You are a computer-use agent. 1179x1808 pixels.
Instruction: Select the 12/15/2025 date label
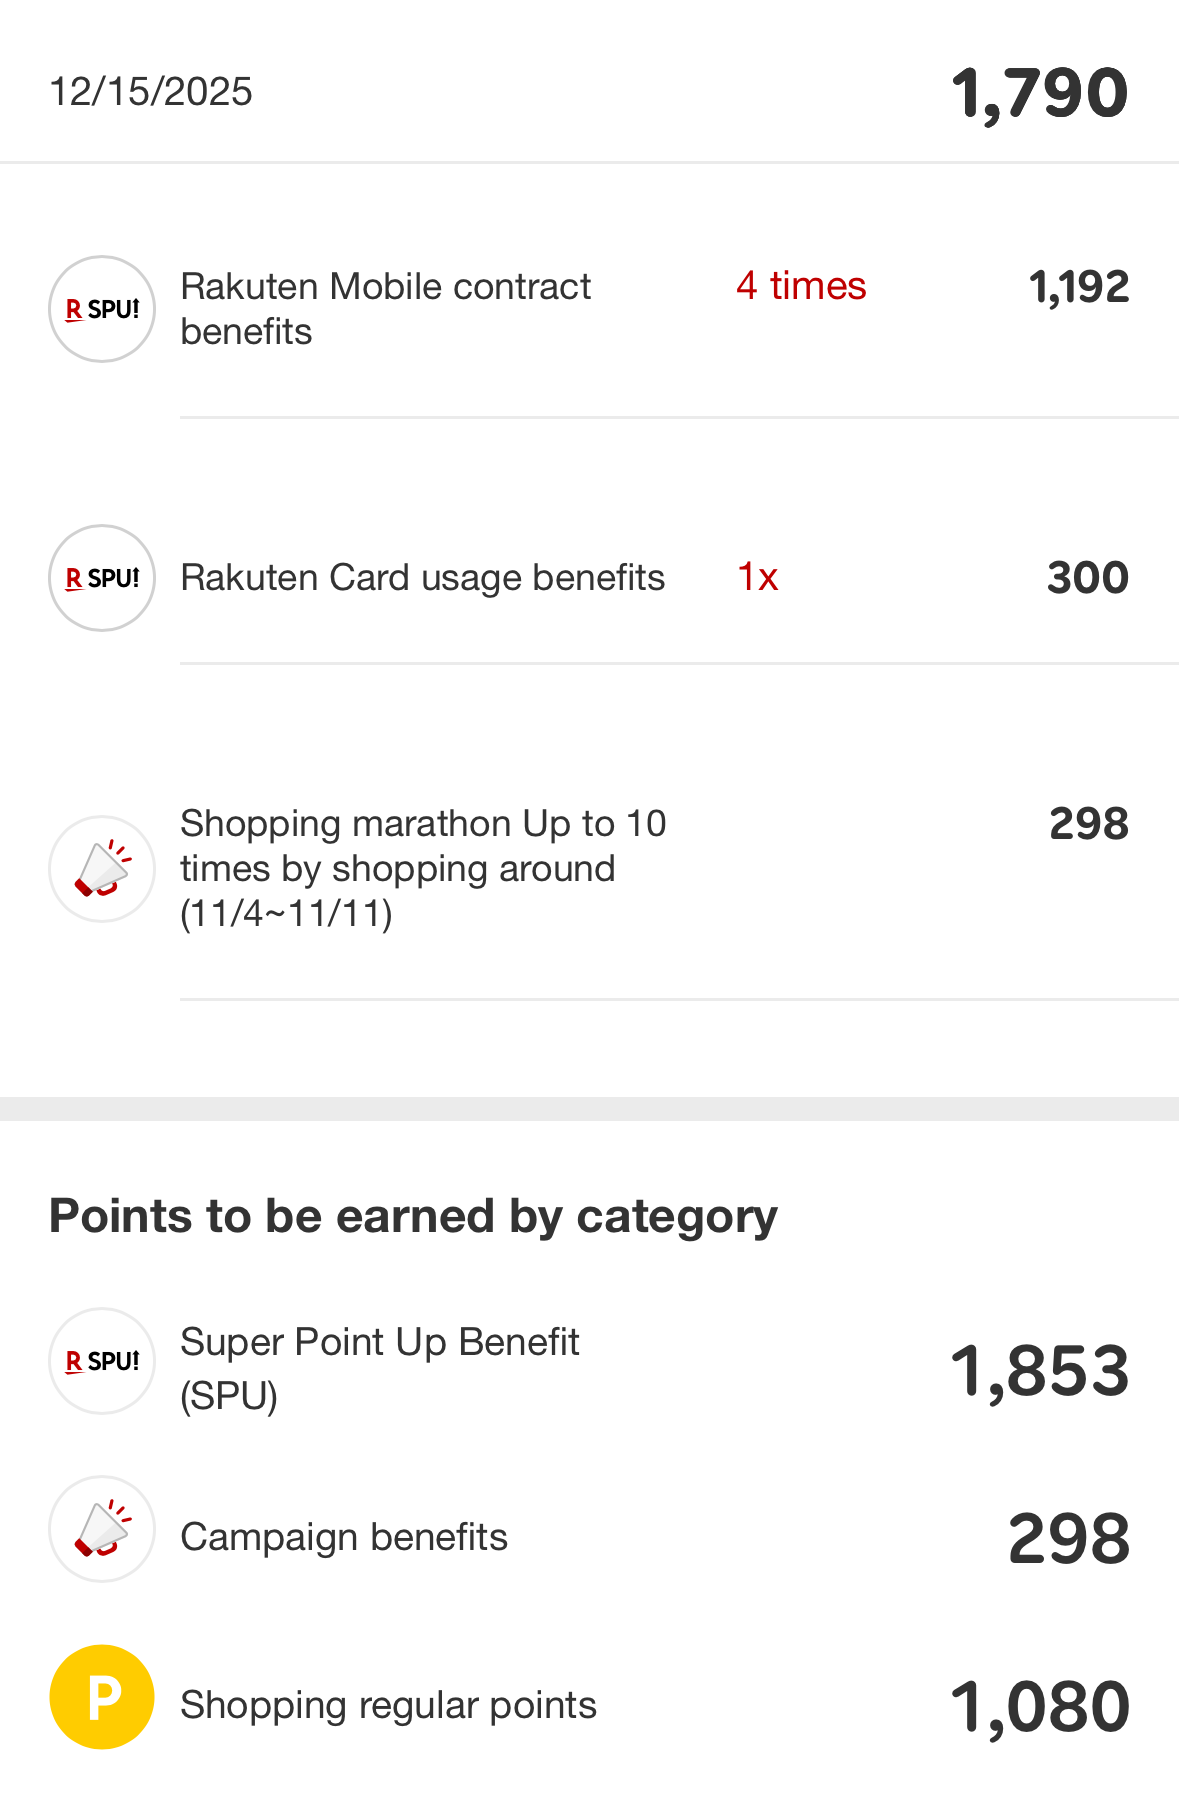151,92
